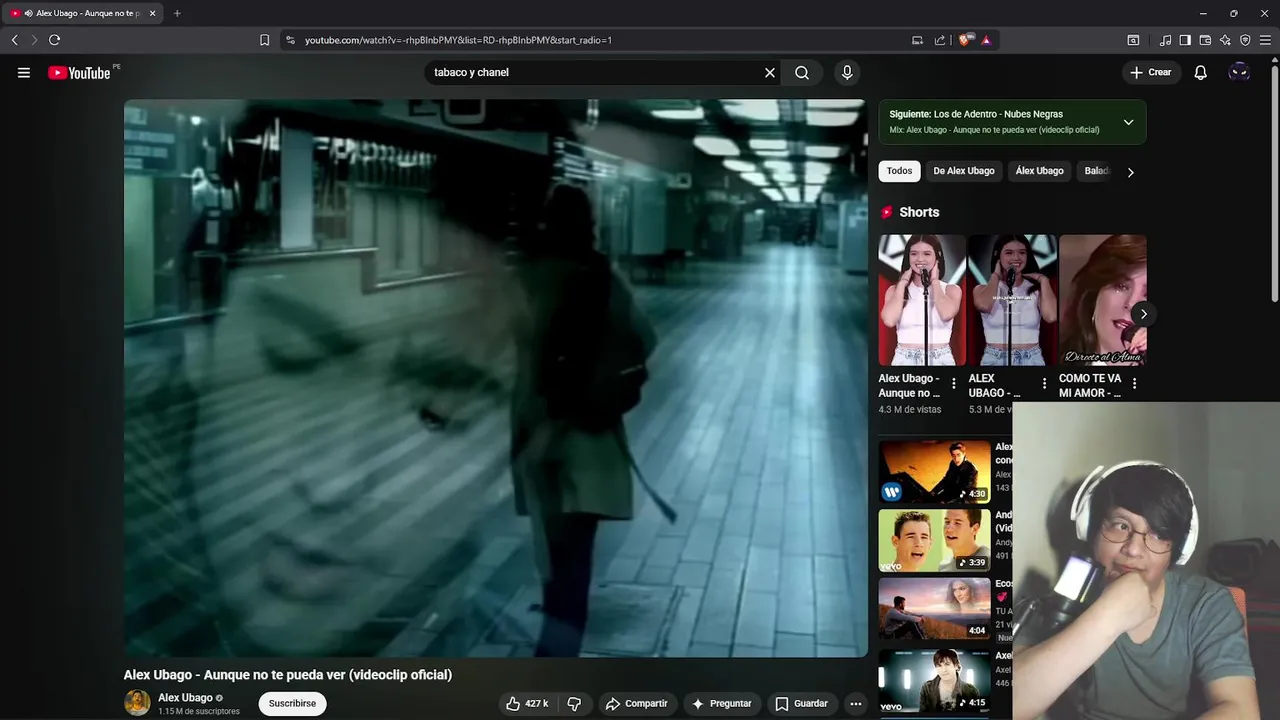The image size is (1280, 720).
Task: Open the 4:04 duration video thumbnail
Action: coord(934,609)
